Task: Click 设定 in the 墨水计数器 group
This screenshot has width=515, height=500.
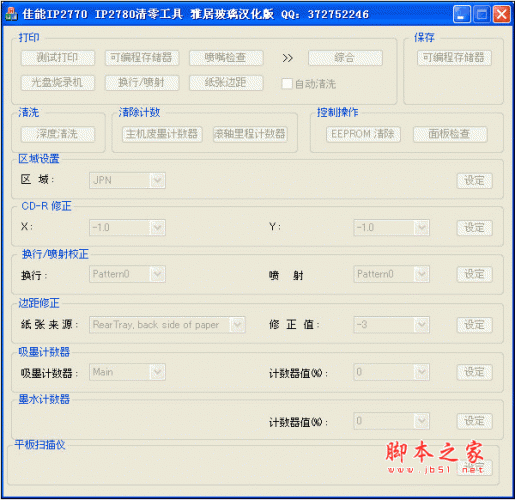Action: 475,421
